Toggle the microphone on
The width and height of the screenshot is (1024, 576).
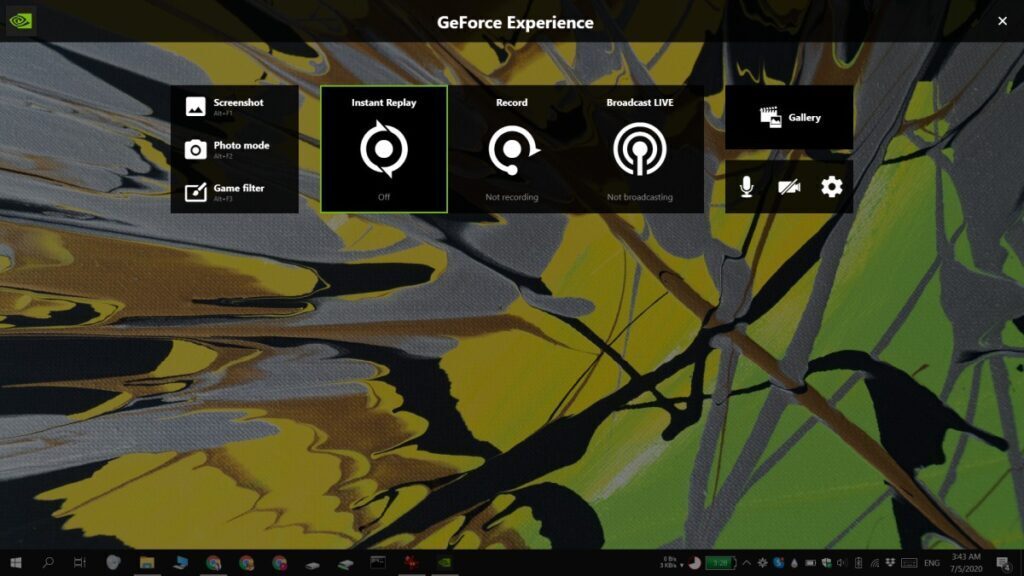747,186
